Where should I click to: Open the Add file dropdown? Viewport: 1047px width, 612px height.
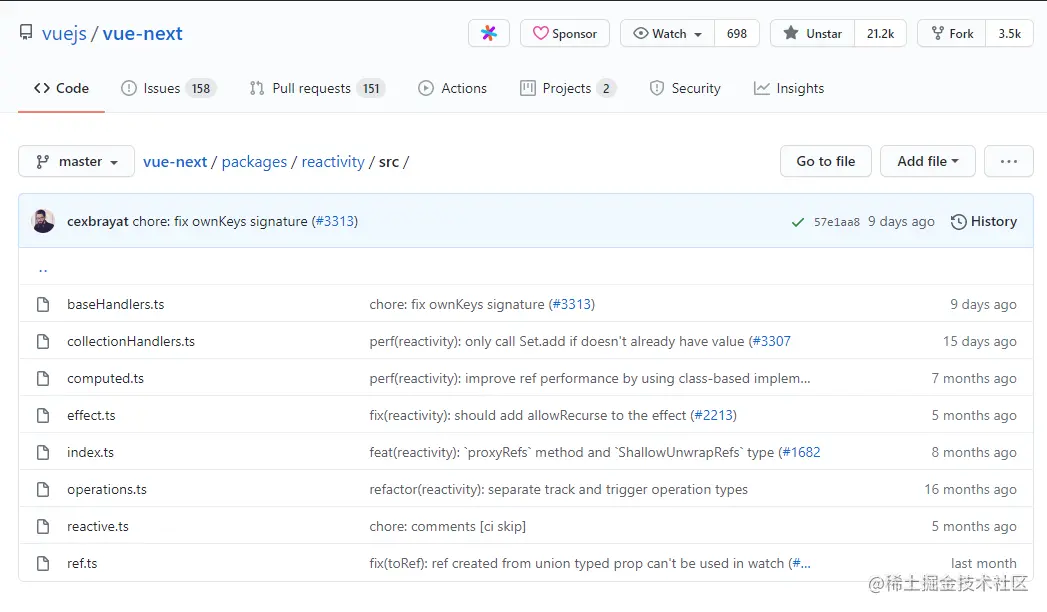point(927,161)
